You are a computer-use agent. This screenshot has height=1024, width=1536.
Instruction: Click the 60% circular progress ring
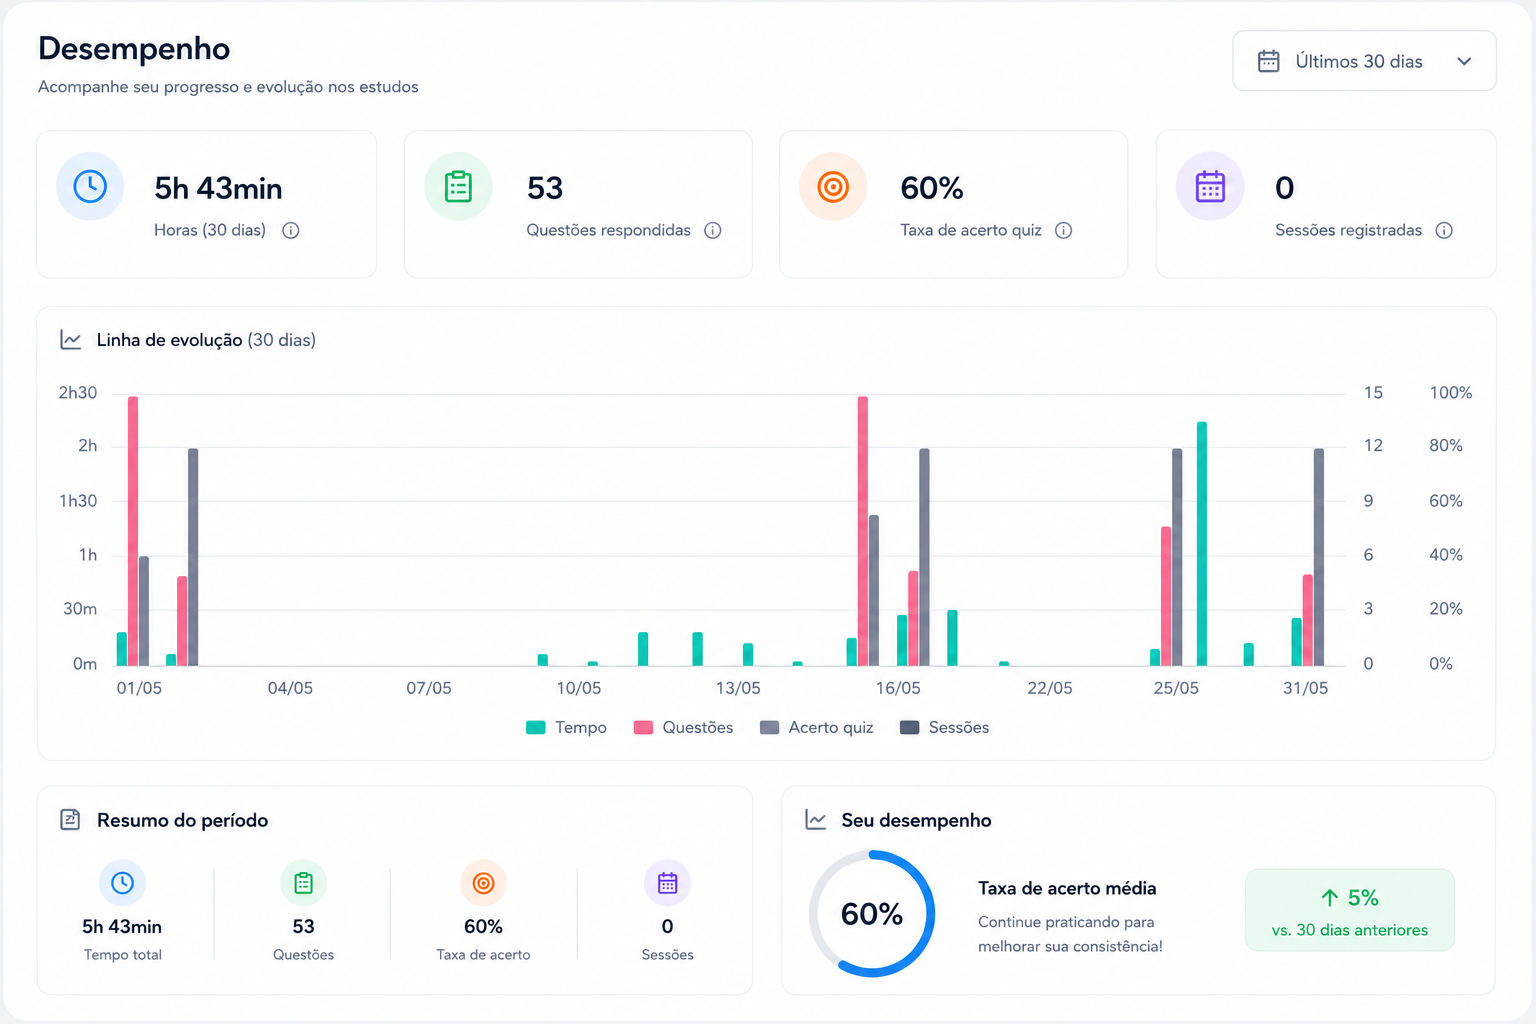click(872, 914)
